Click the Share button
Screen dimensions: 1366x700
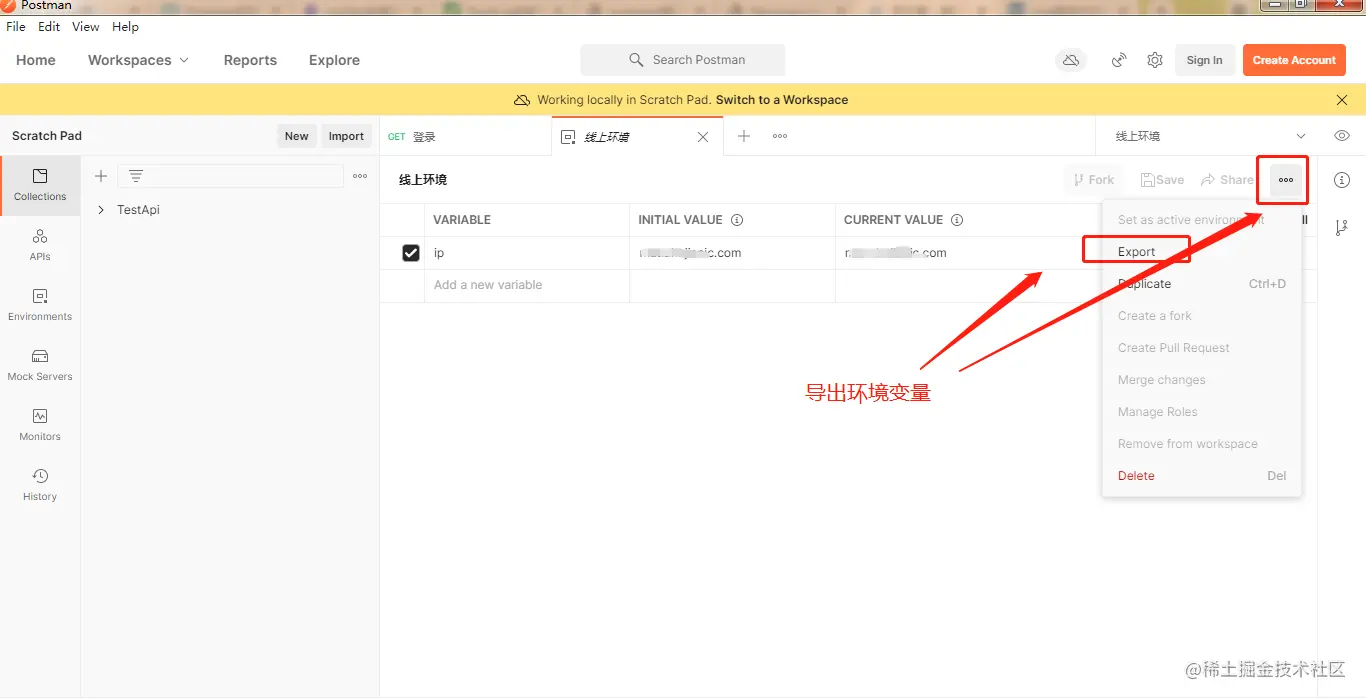pos(1227,180)
